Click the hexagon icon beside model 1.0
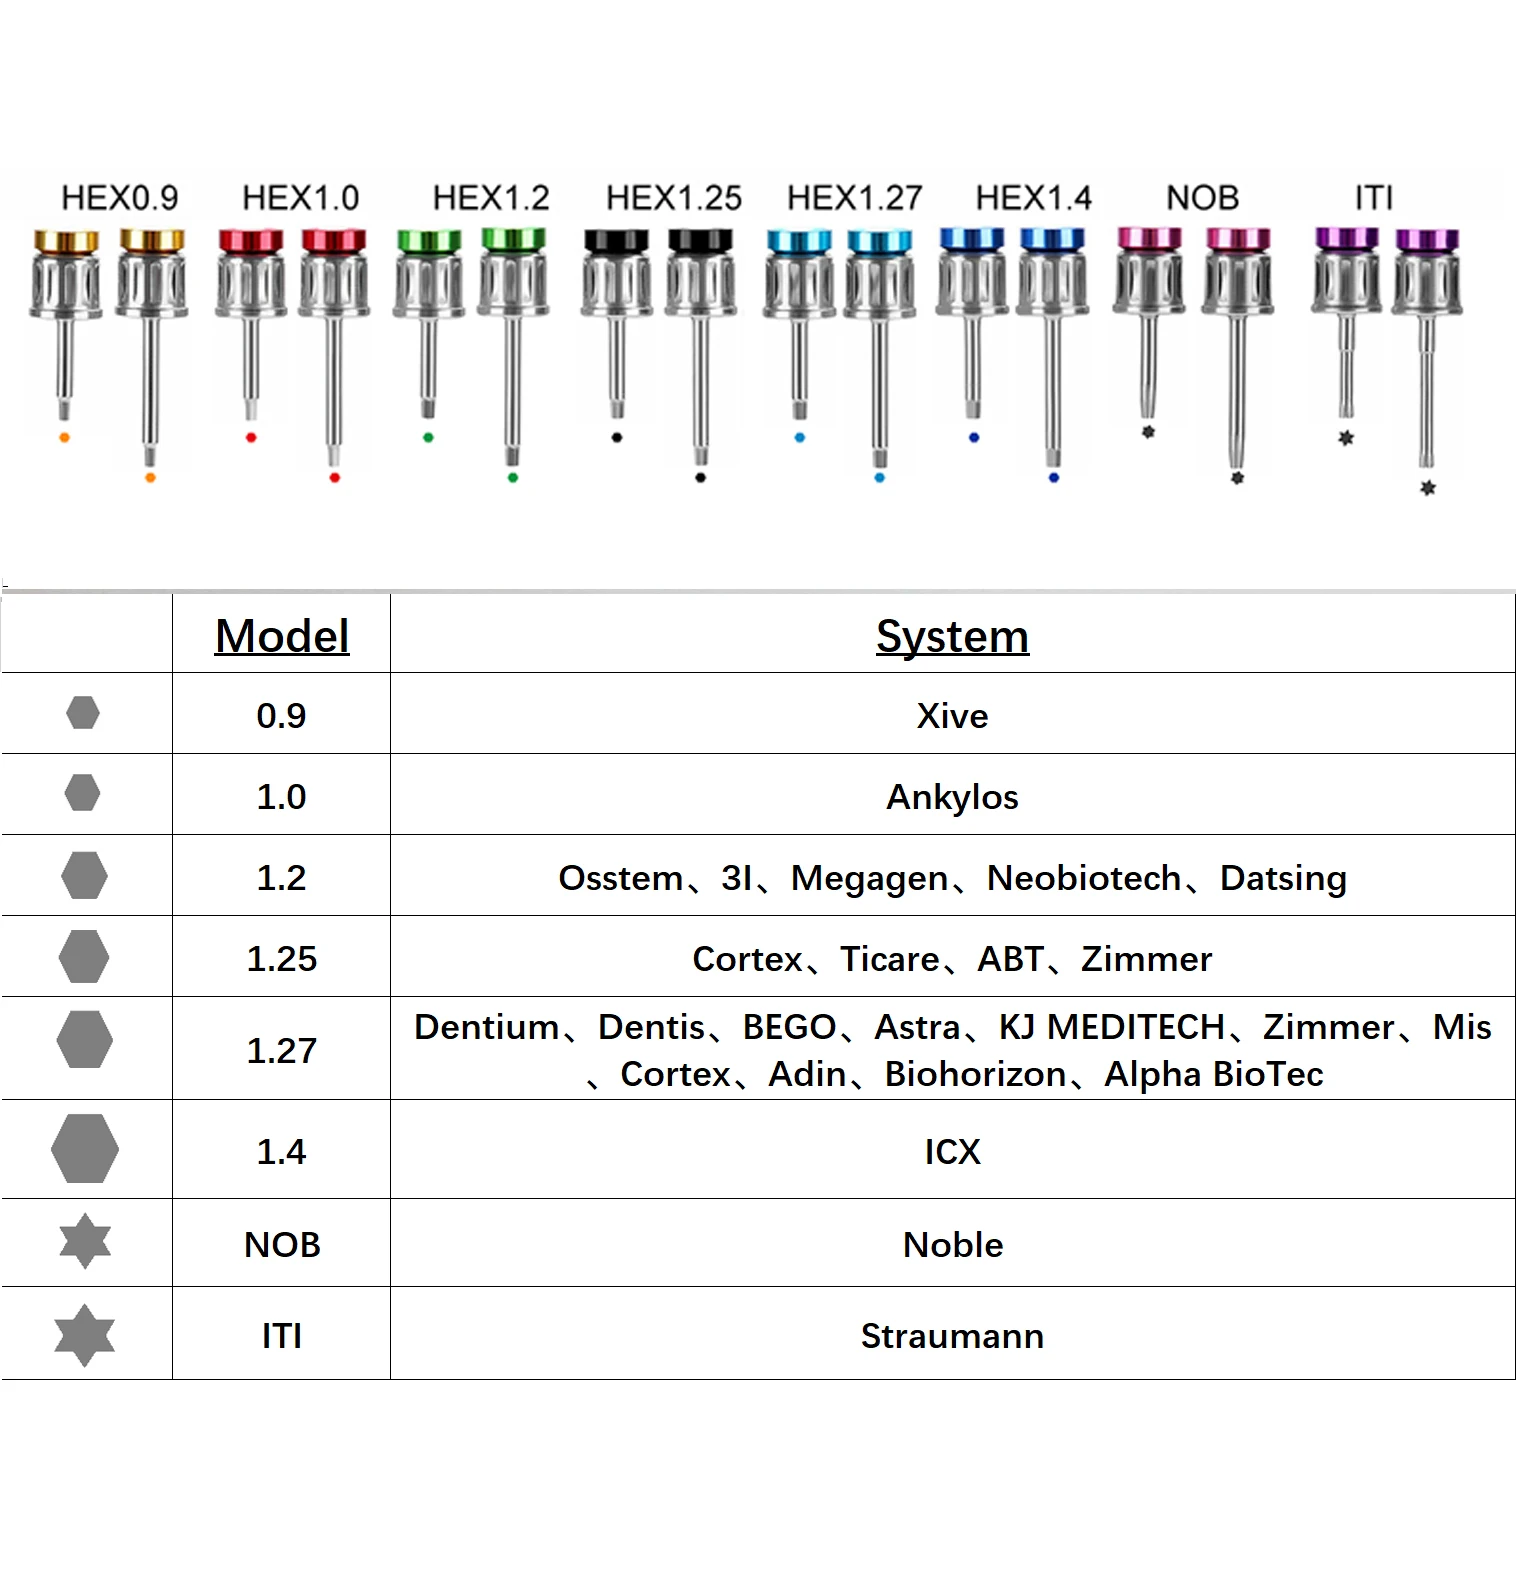This screenshot has height=1582, width=1520. click(x=82, y=793)
